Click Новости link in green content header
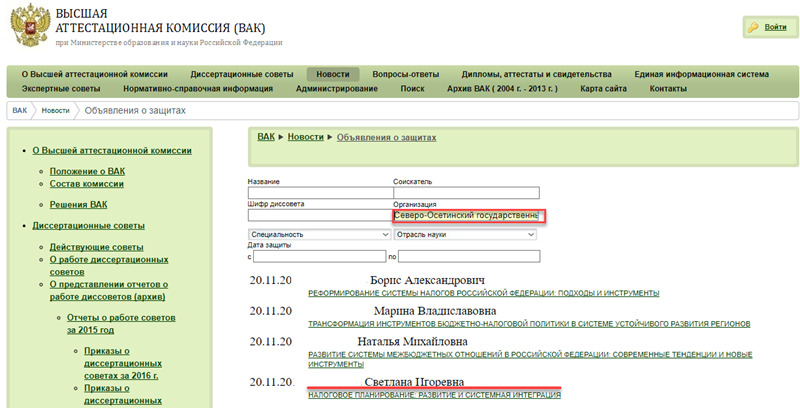The image size is (800, 408). pyautogui.click(x=306, y=137)
